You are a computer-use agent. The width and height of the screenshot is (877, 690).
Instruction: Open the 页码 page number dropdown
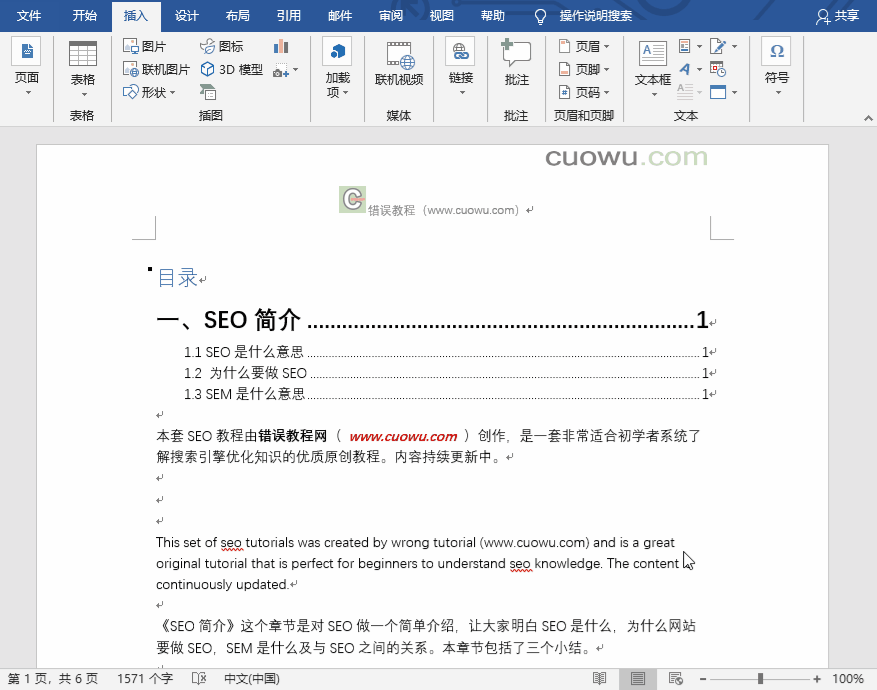click(x=584, y=92)
